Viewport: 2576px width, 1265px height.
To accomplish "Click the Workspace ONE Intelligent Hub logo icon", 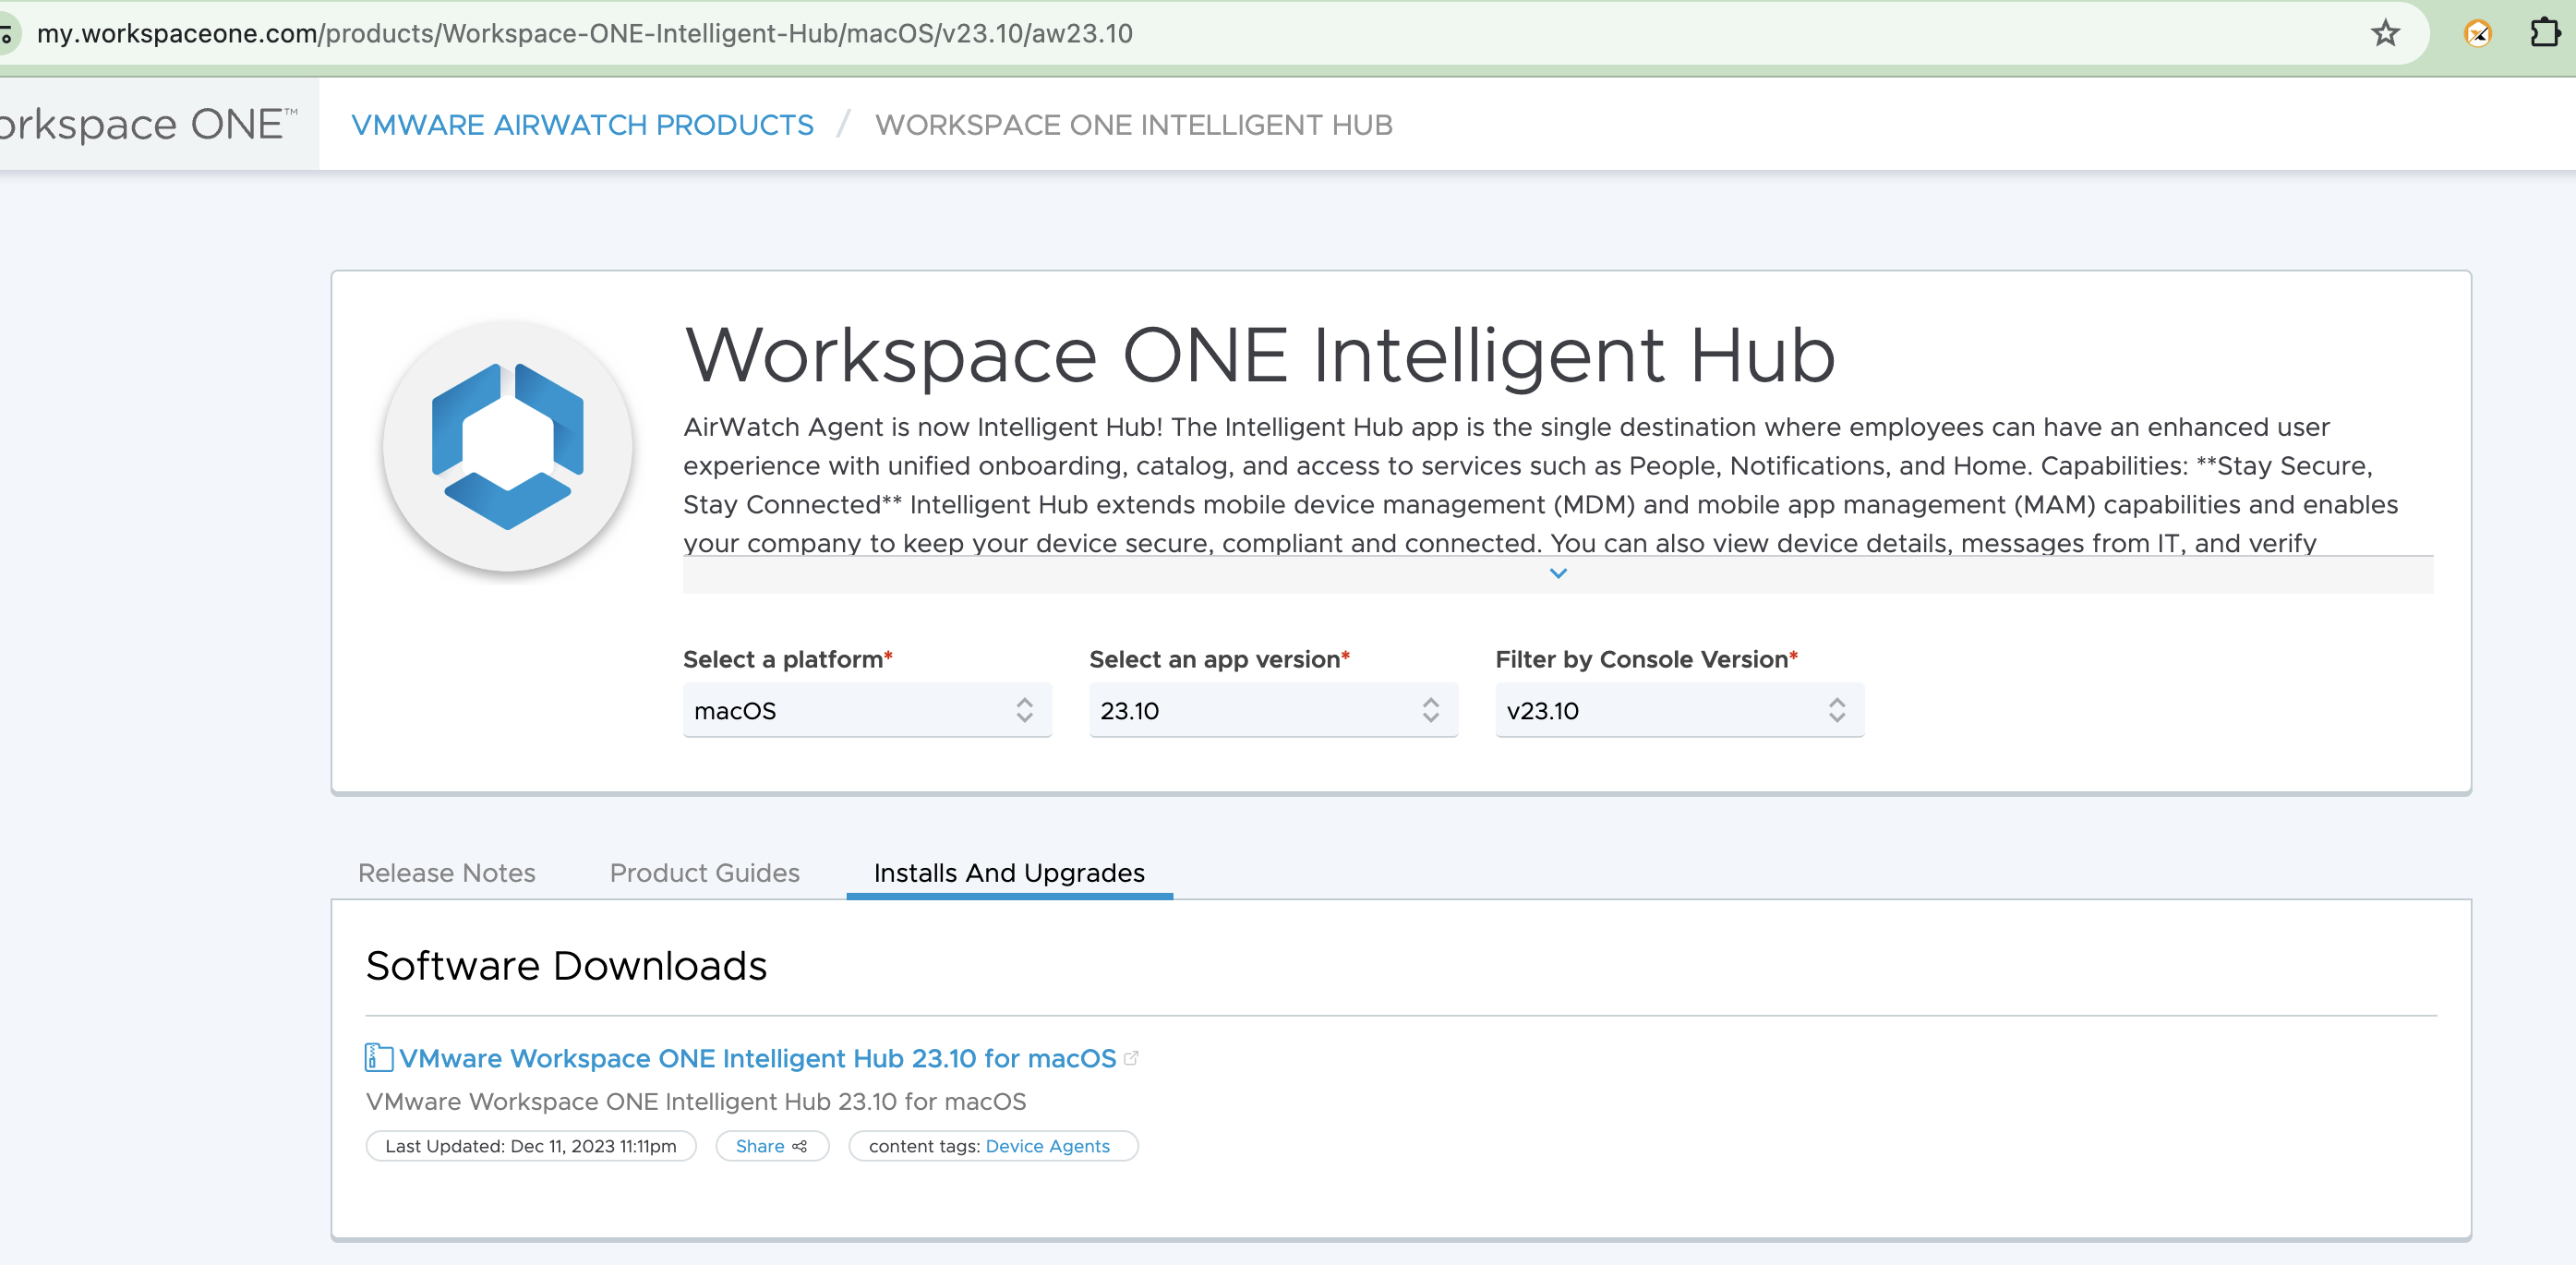I will 516,443.
